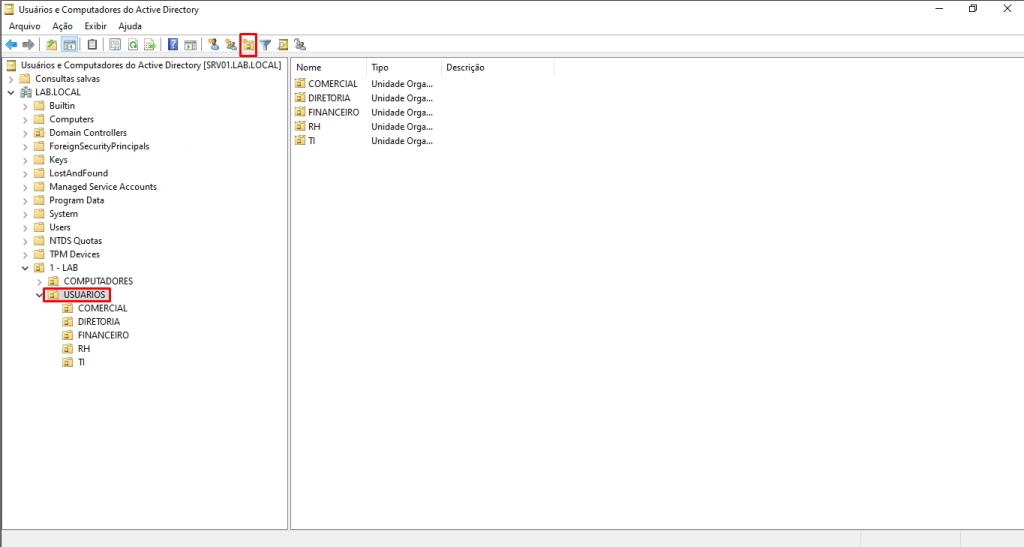Open the Ação menu
1024x547 pixels.
[x=63, y=26]
